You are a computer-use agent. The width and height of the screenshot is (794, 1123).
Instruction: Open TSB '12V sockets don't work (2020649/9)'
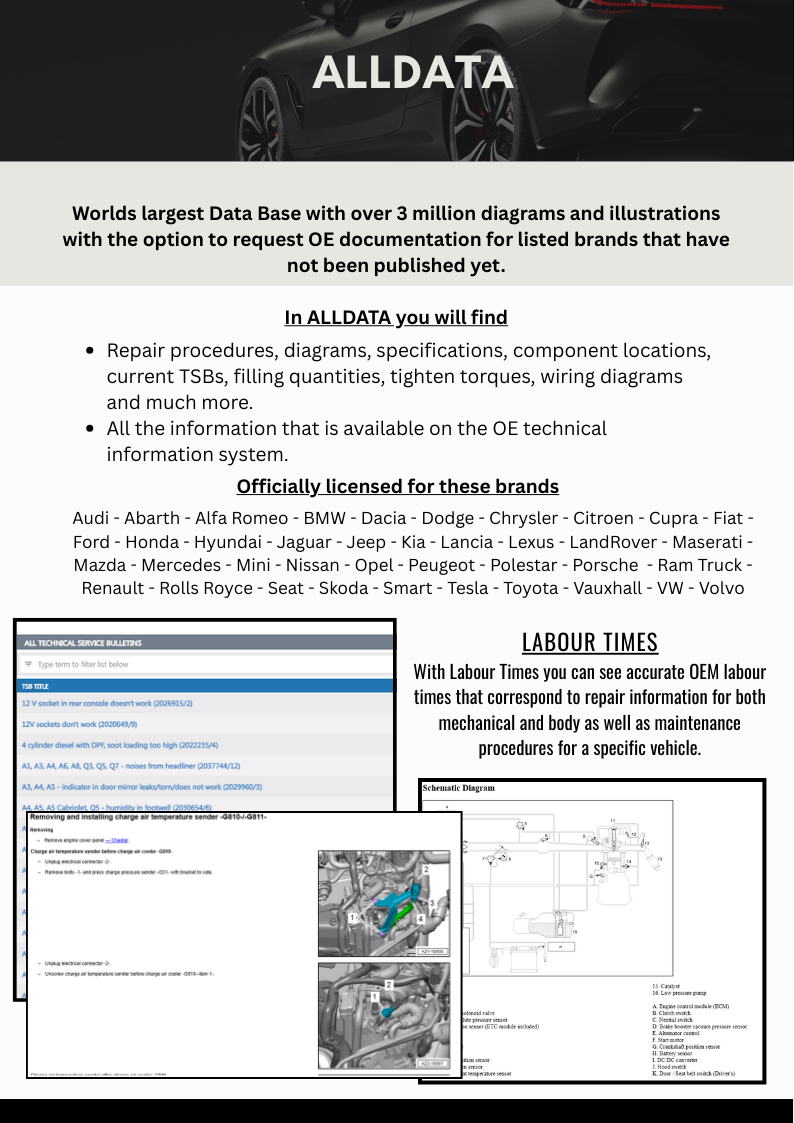79,724
